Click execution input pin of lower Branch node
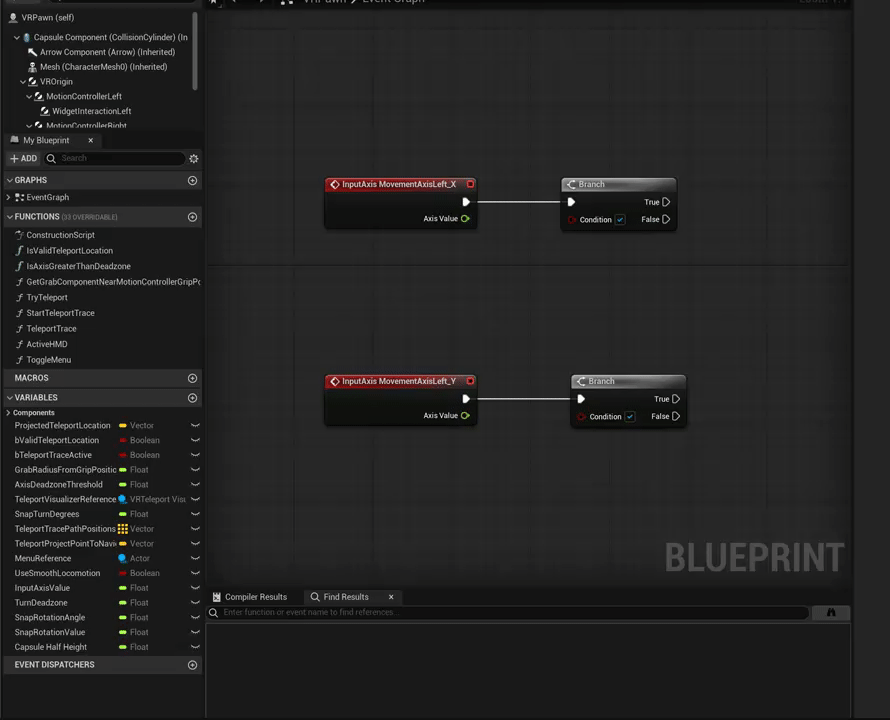This screenshot has height=720, width=890. [581, 399]
